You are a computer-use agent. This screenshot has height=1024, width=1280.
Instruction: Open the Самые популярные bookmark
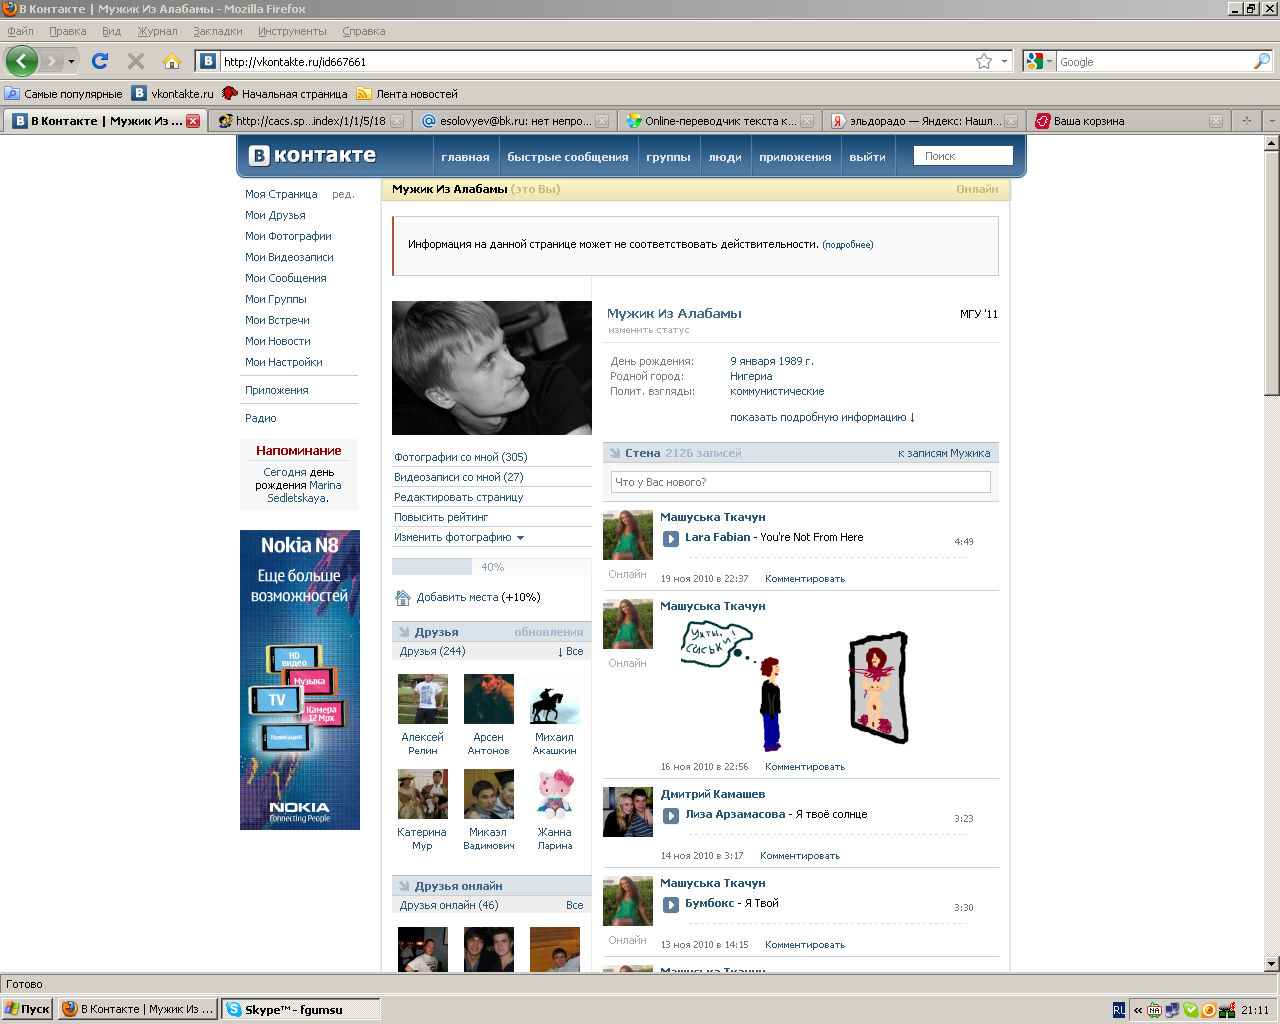[63, 93]
